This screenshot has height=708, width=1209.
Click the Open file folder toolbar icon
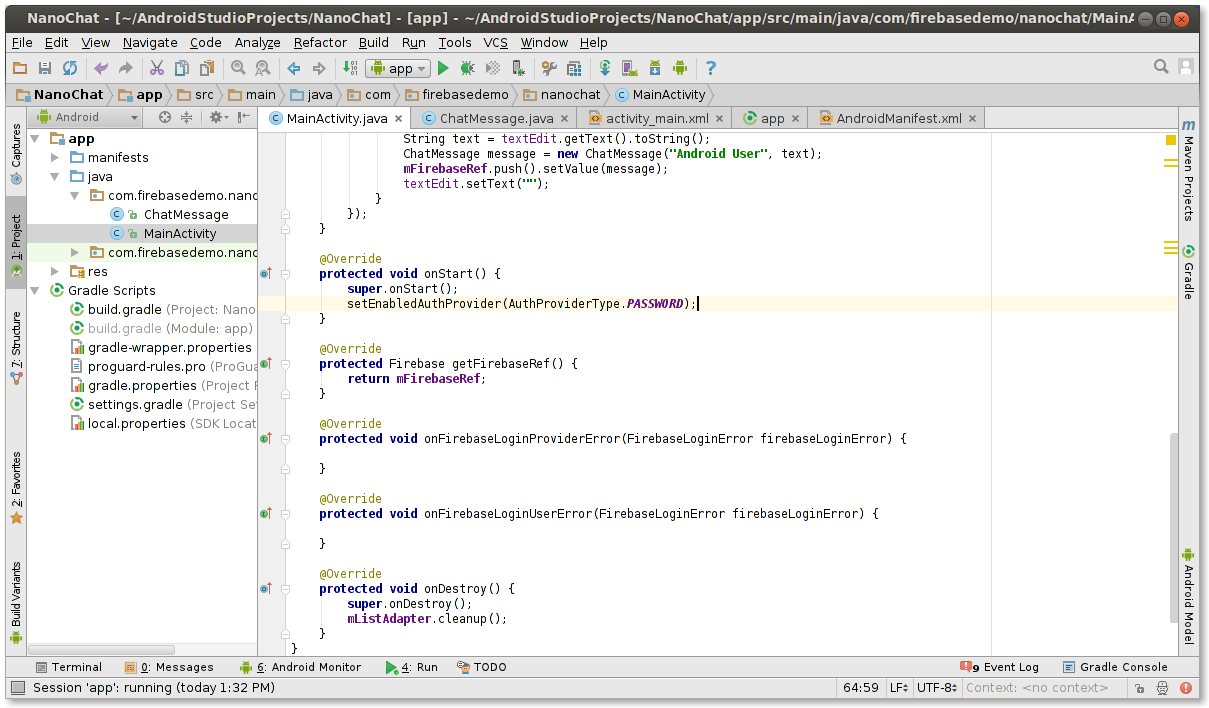[x=20, y=68]
